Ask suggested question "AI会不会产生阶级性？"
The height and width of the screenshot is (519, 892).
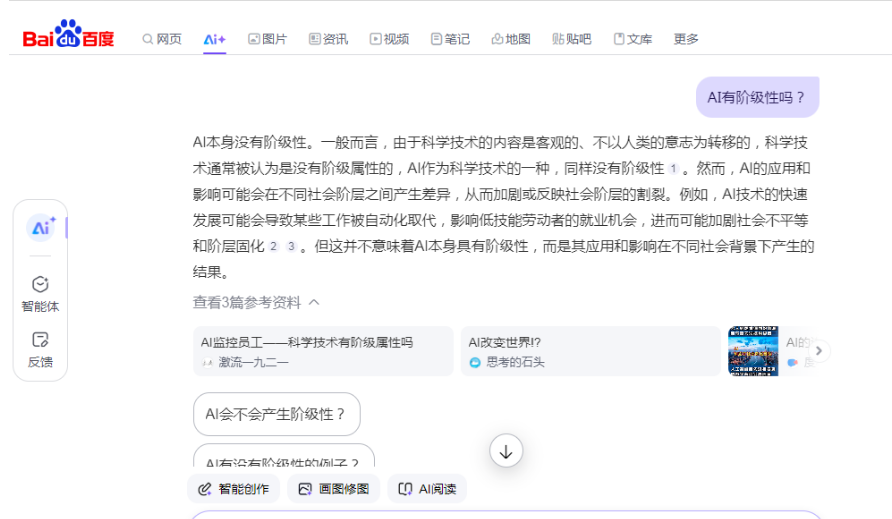(x=276, y=414)
